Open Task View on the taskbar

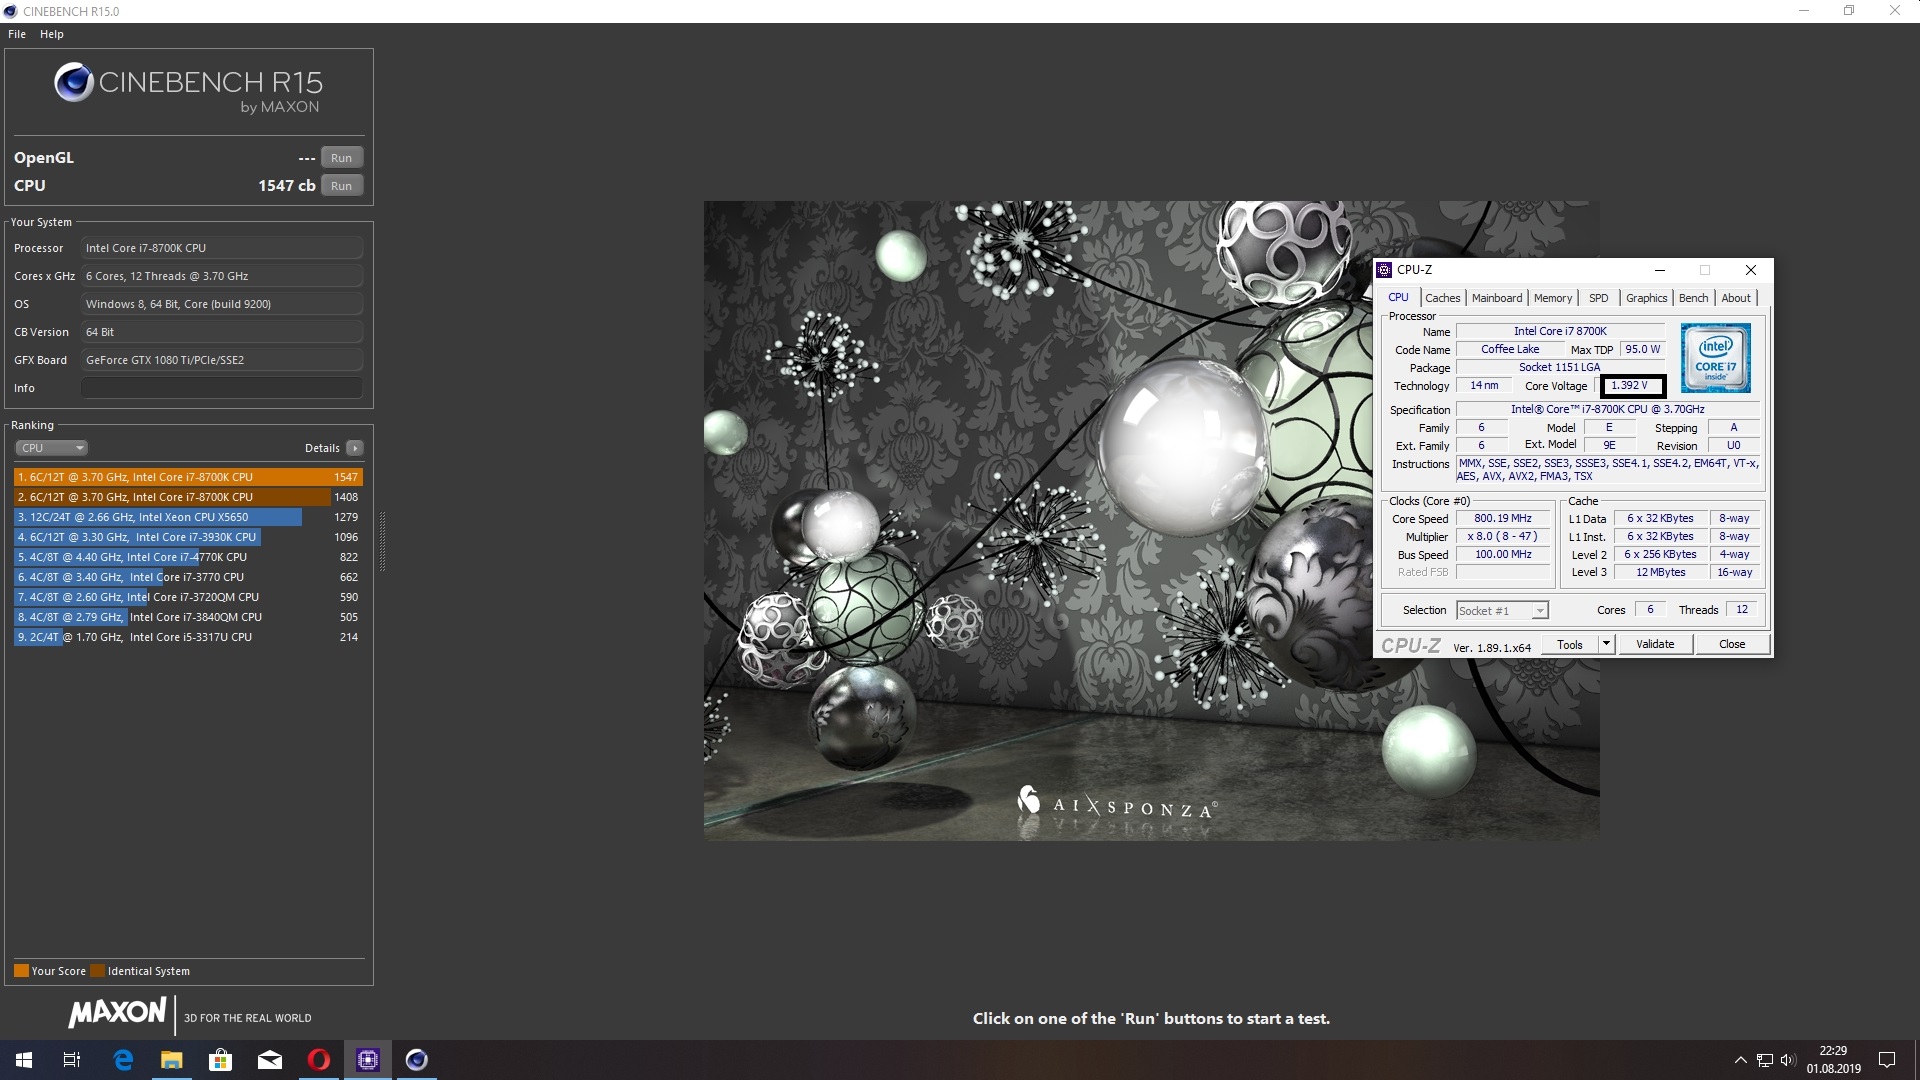[x=72, y=1060]
